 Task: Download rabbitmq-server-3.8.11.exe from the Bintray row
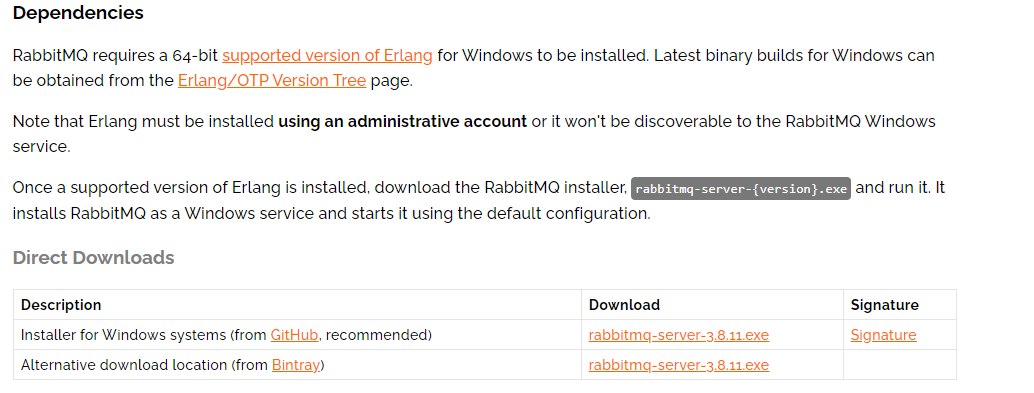[679, 365]
